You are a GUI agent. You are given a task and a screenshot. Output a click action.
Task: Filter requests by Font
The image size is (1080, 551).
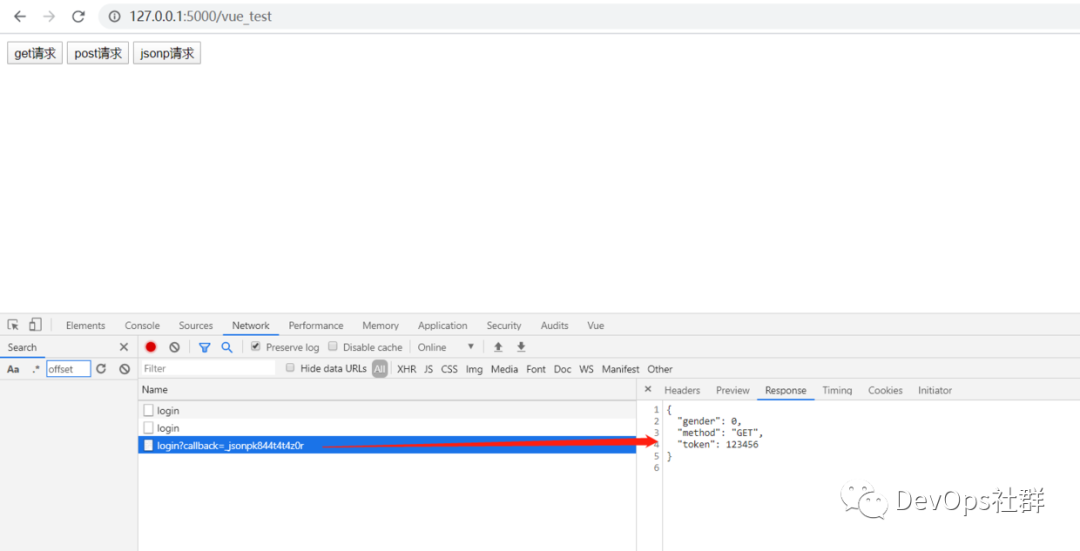[x=536, y=369]
